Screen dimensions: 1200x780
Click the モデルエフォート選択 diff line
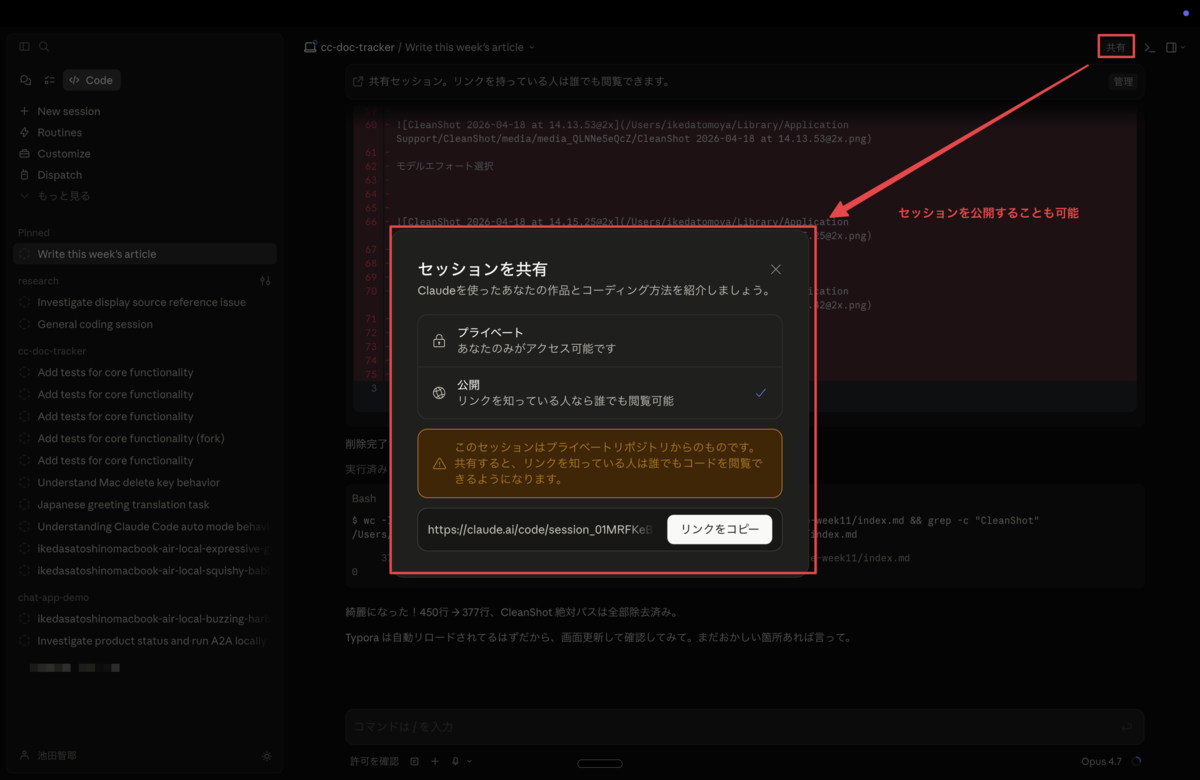coord(445,166)
